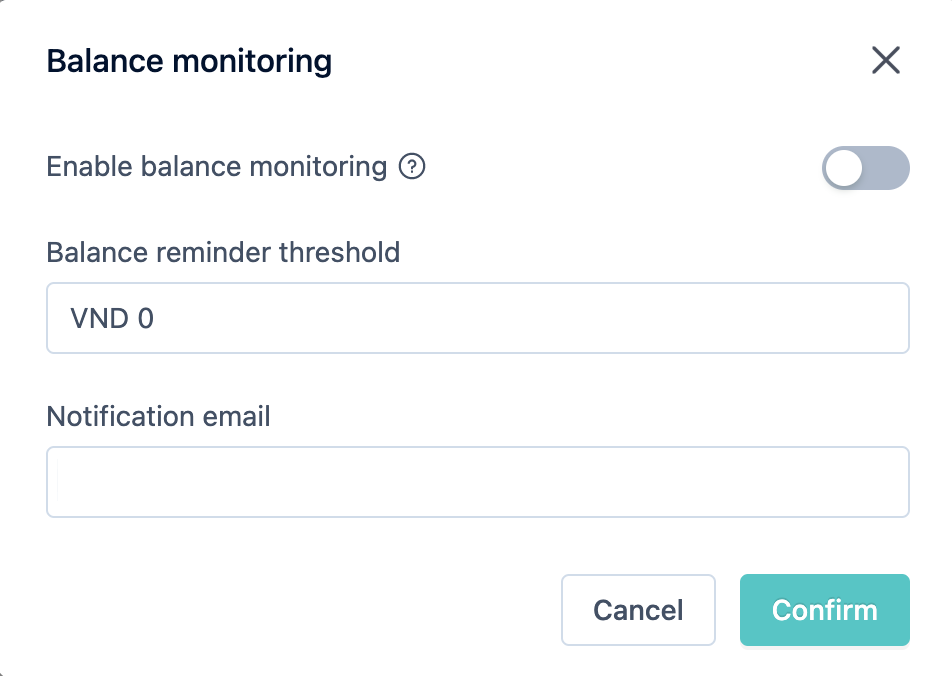This screenshot has width=952, height=676.
Task: Confirm the balance monitoring settings
Action: point(824,610)
